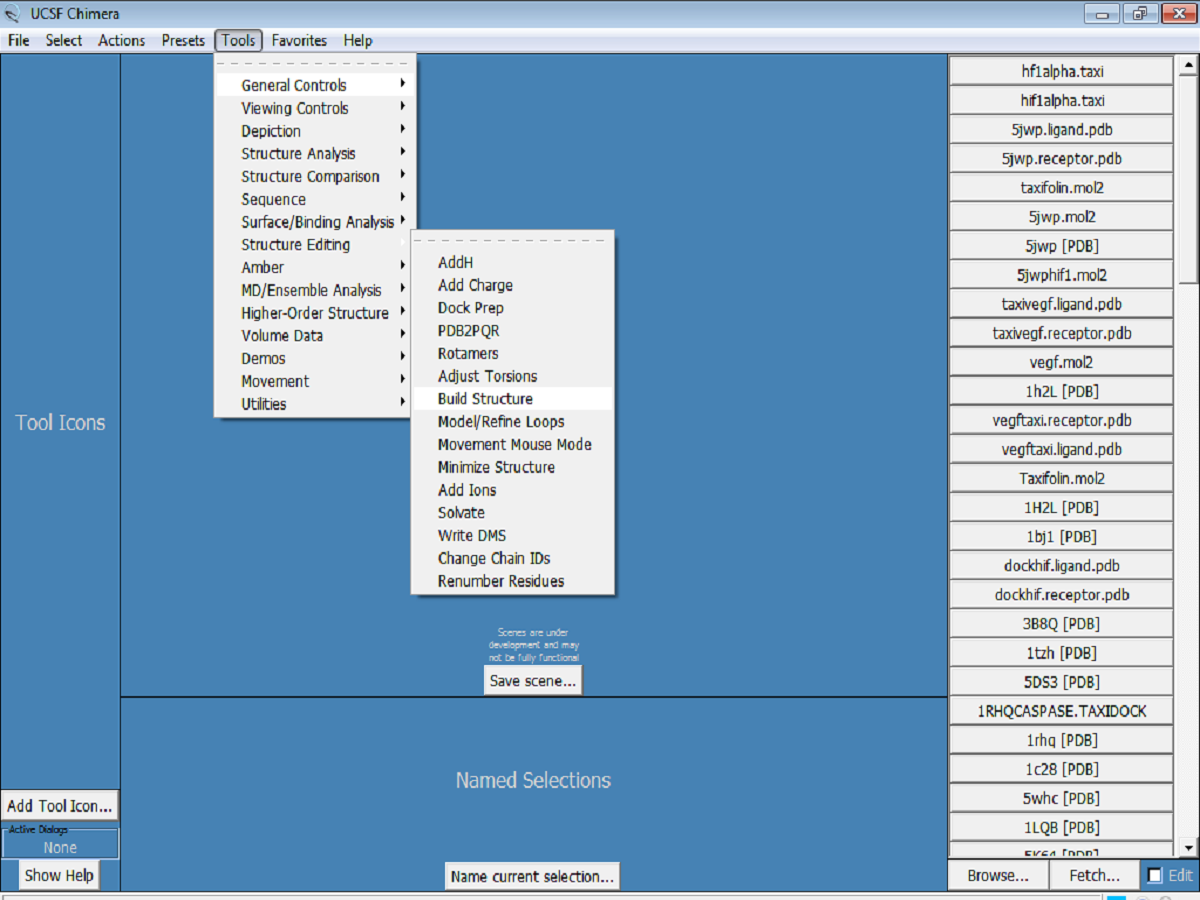Open recent file vegf.mol2
Screen dimensions: 1200x900
point(1061,362)
